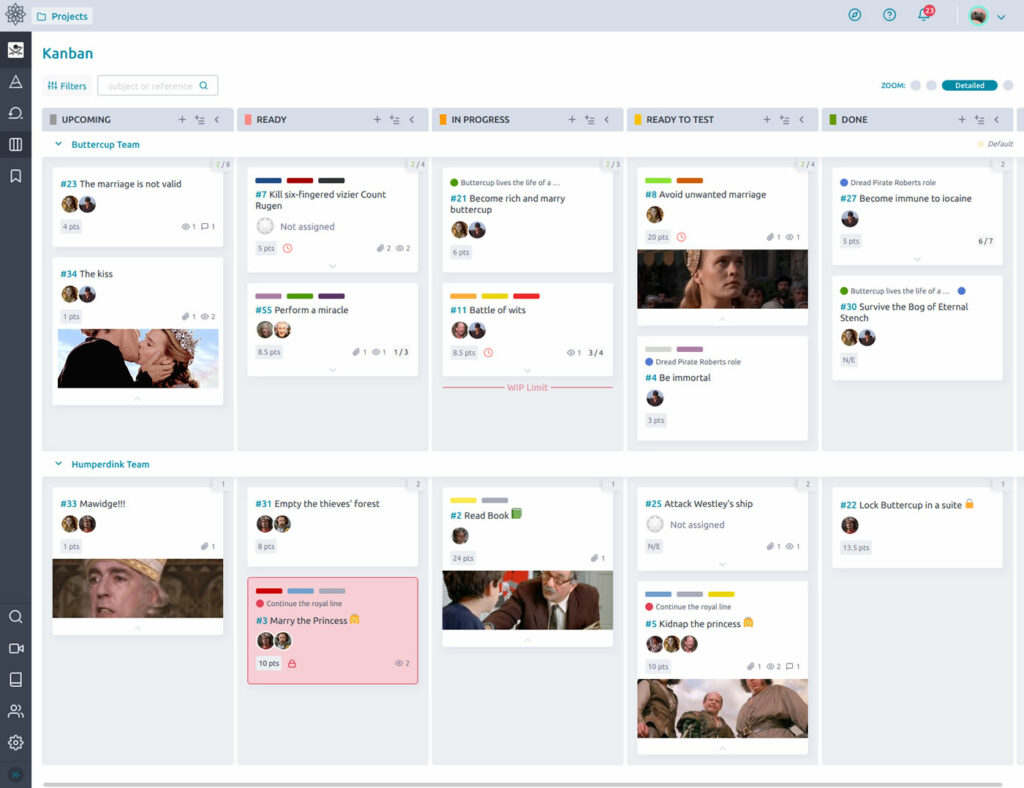Open the notifications bell icon
The width and height of the screenshot is (1024, 788).
925,14
